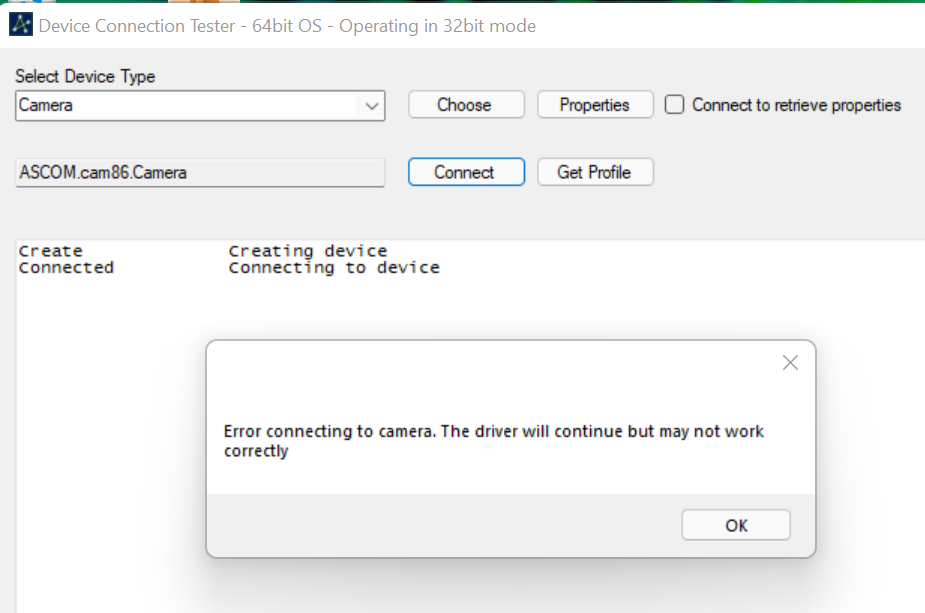
Task: Enable Connect to retrieve properties checkbox
Action: point(675,105)
